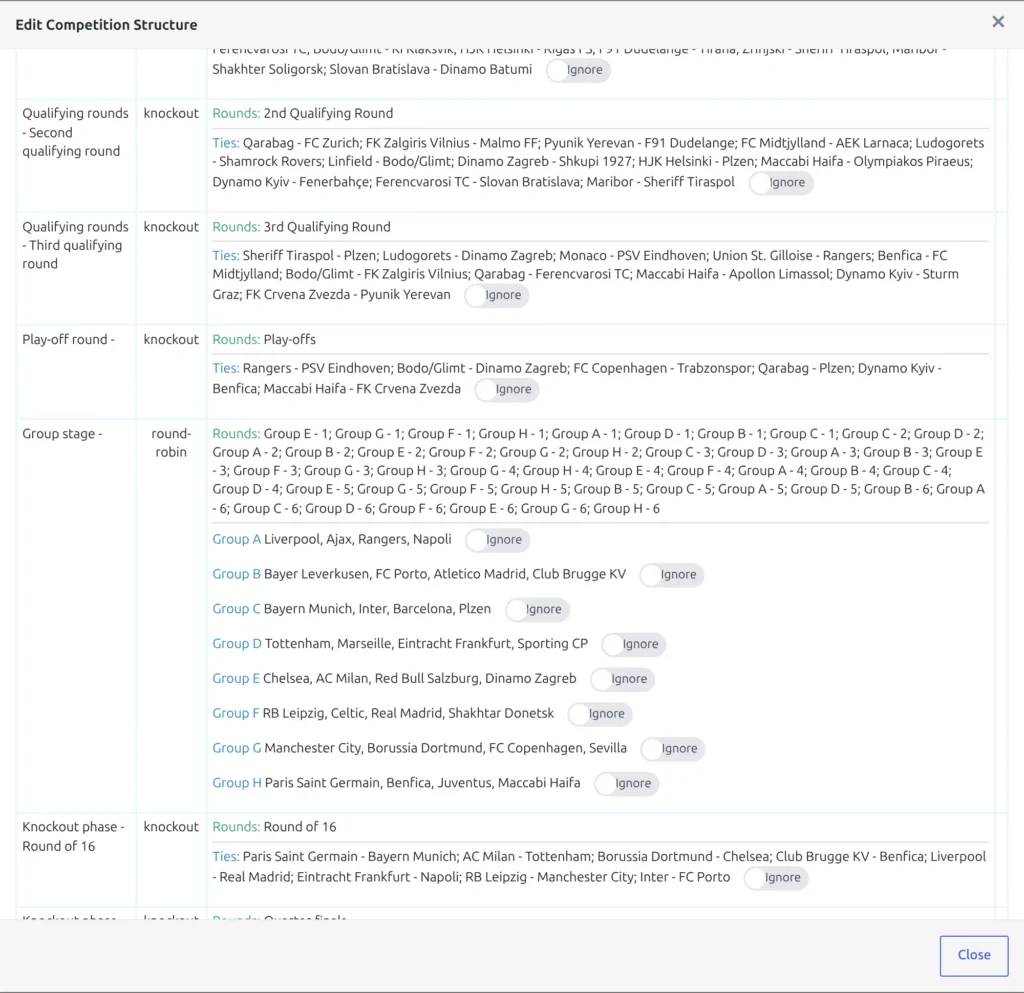Screen dimensions: 1024x993
Task: Click 'Chelsea, AC Milan, Red Bull Salzburg, Dinamo Zagreb' list
Action: pos(419,678)
